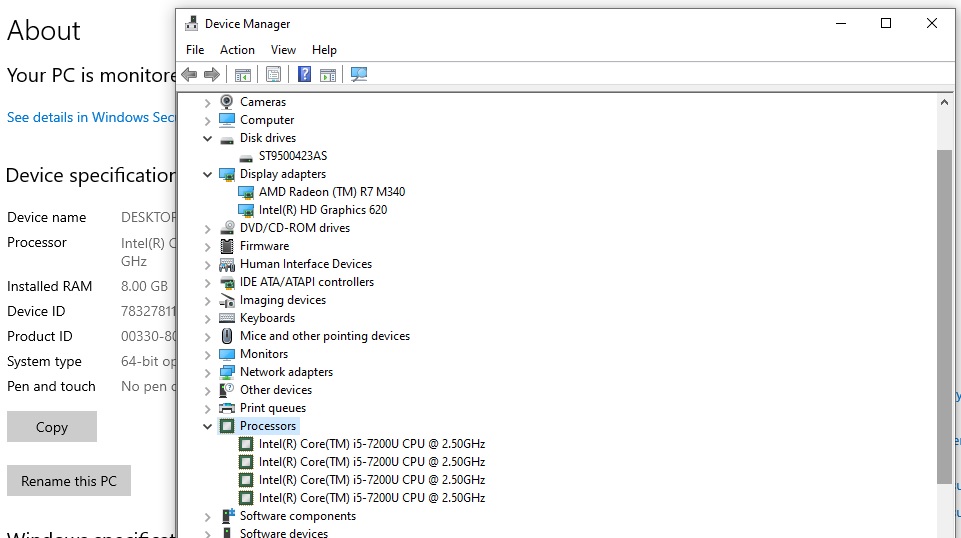Click the scrollbar up arrow in Device Manager

[944, 102]
